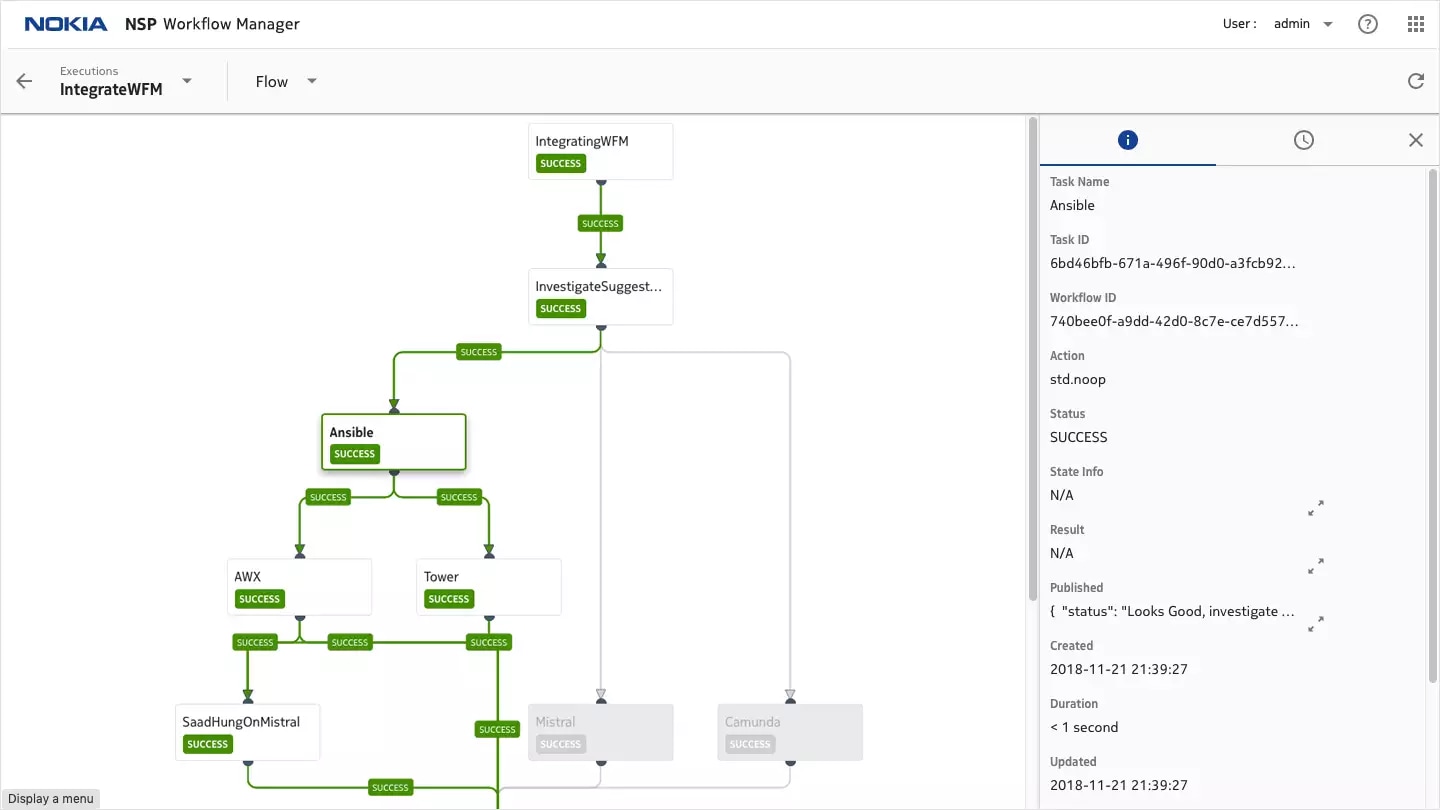
Task: Open the apps grid launcher icon
Action: 1416,24
